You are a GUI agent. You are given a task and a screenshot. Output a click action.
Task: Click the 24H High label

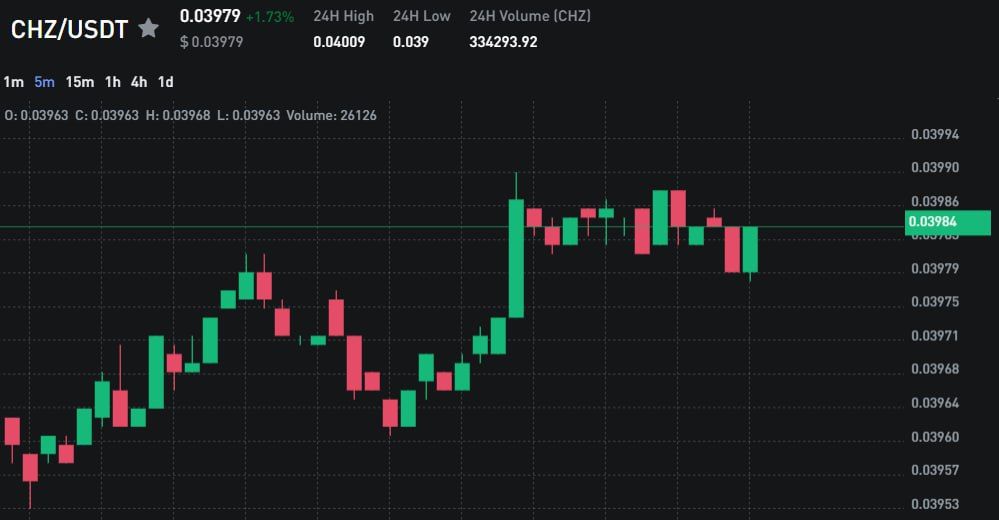[343, 17]
